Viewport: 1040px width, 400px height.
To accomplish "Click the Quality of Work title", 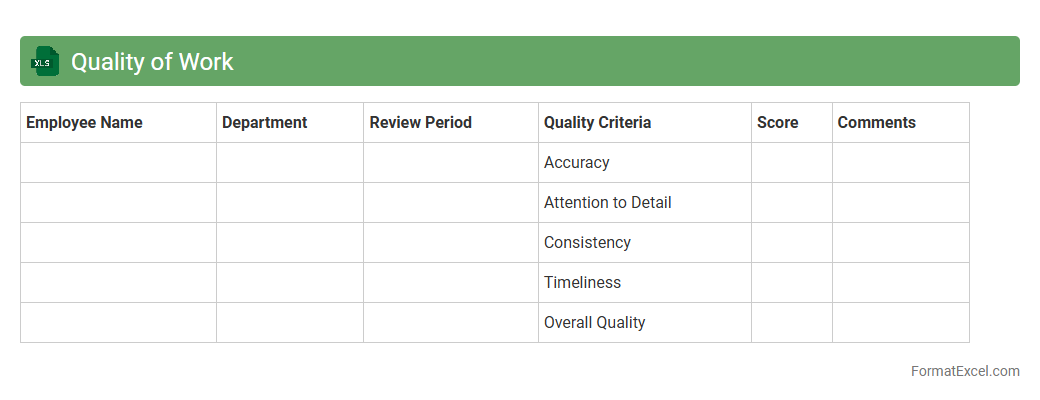I will click(152, 62).
